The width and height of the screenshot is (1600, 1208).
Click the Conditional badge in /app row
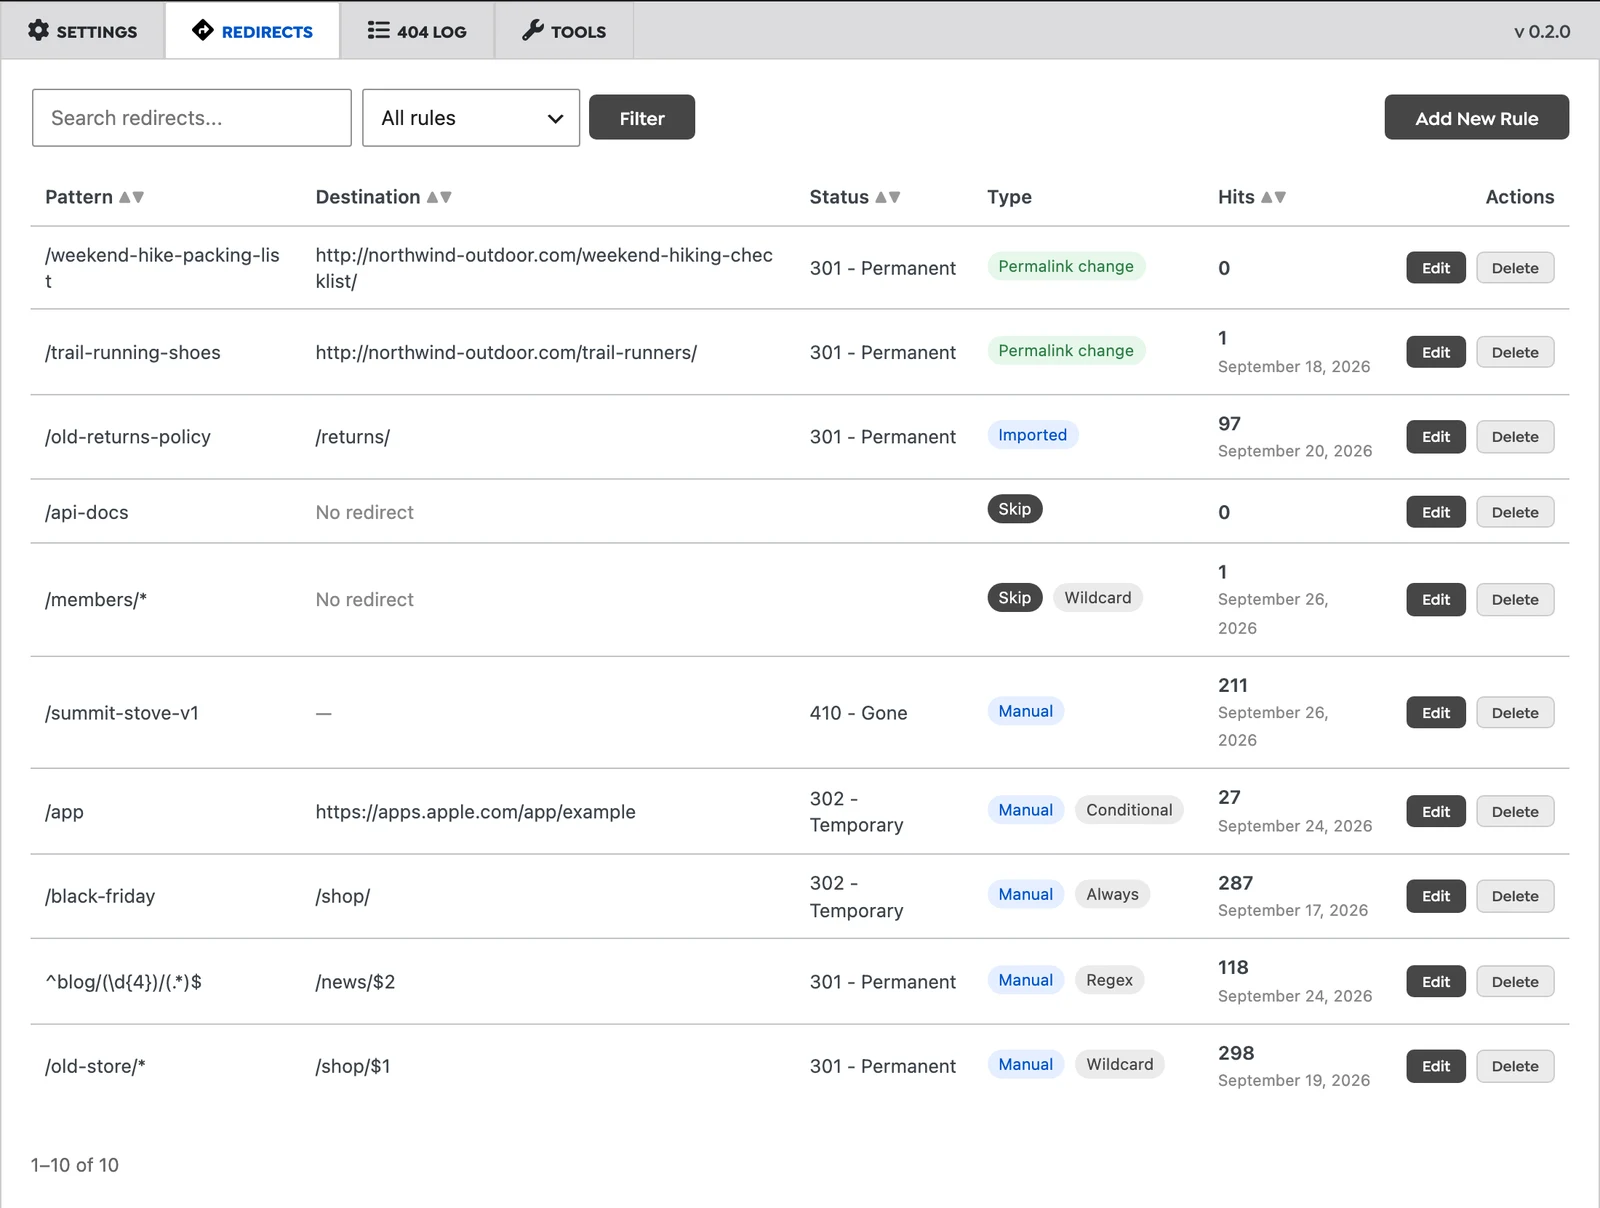pos(1129,810)
